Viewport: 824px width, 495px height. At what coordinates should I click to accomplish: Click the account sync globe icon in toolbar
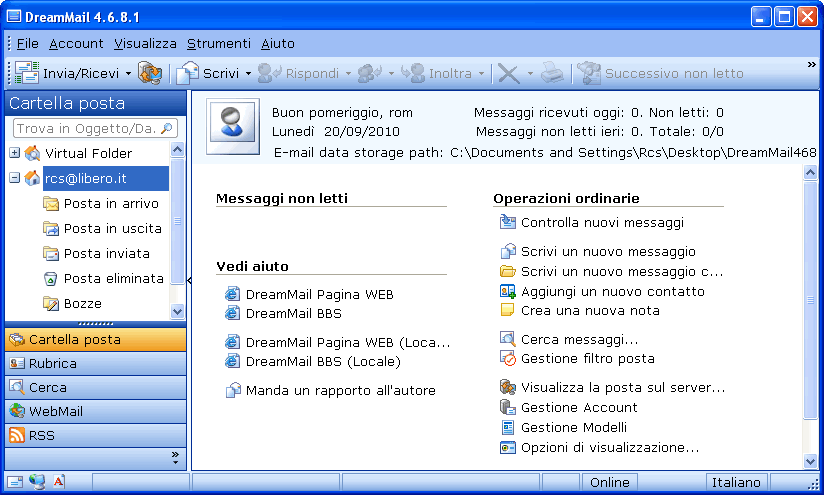point(150,73)
